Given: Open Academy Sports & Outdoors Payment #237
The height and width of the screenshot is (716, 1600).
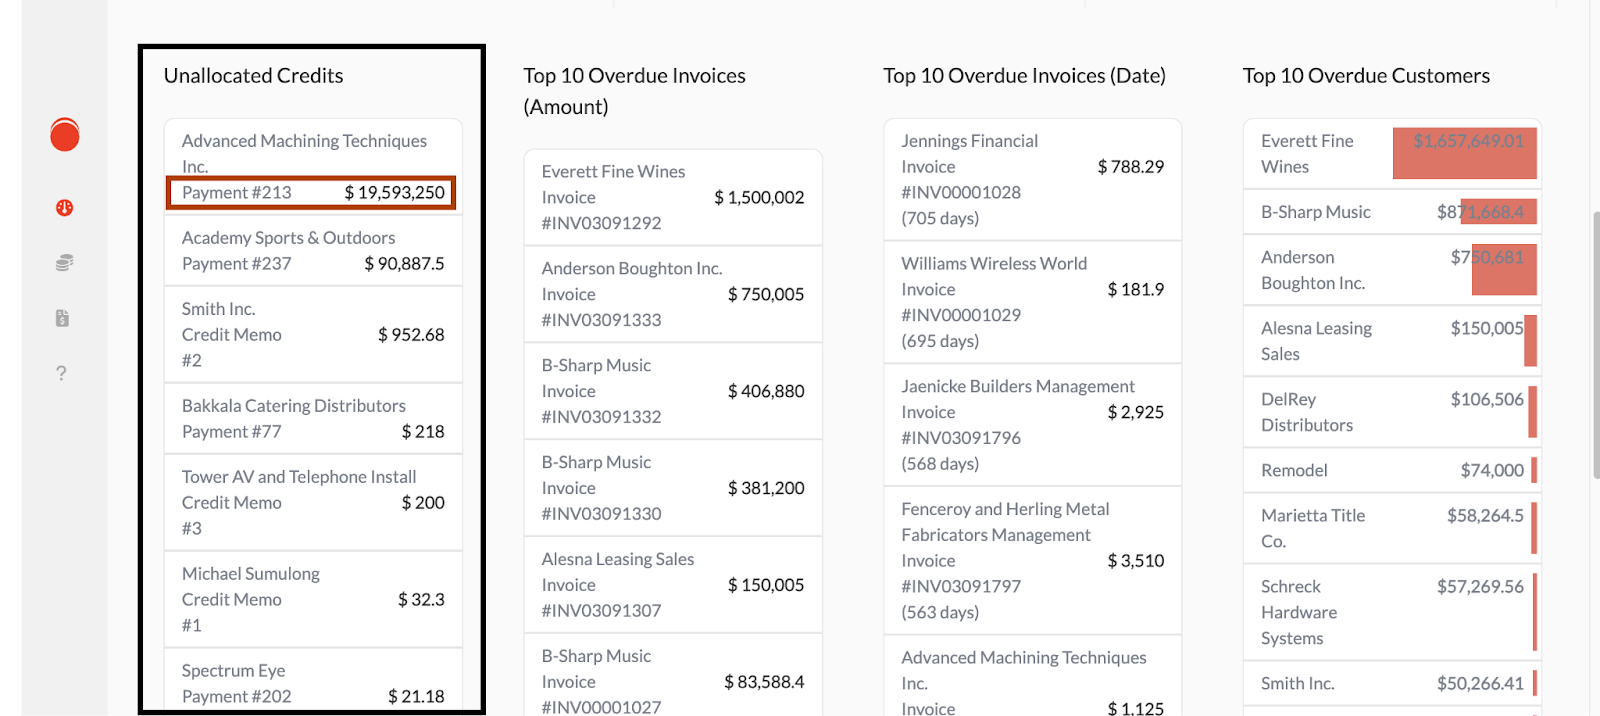Looking at the screenshot, I should pos(313,251).
